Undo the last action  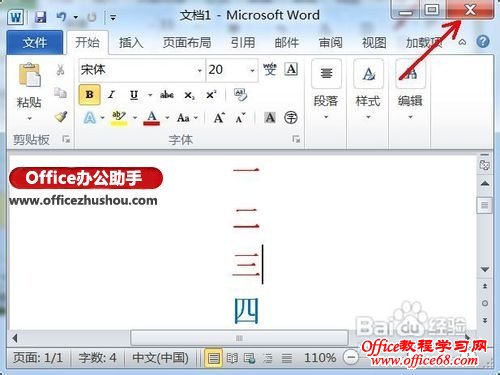coord(61,17)
